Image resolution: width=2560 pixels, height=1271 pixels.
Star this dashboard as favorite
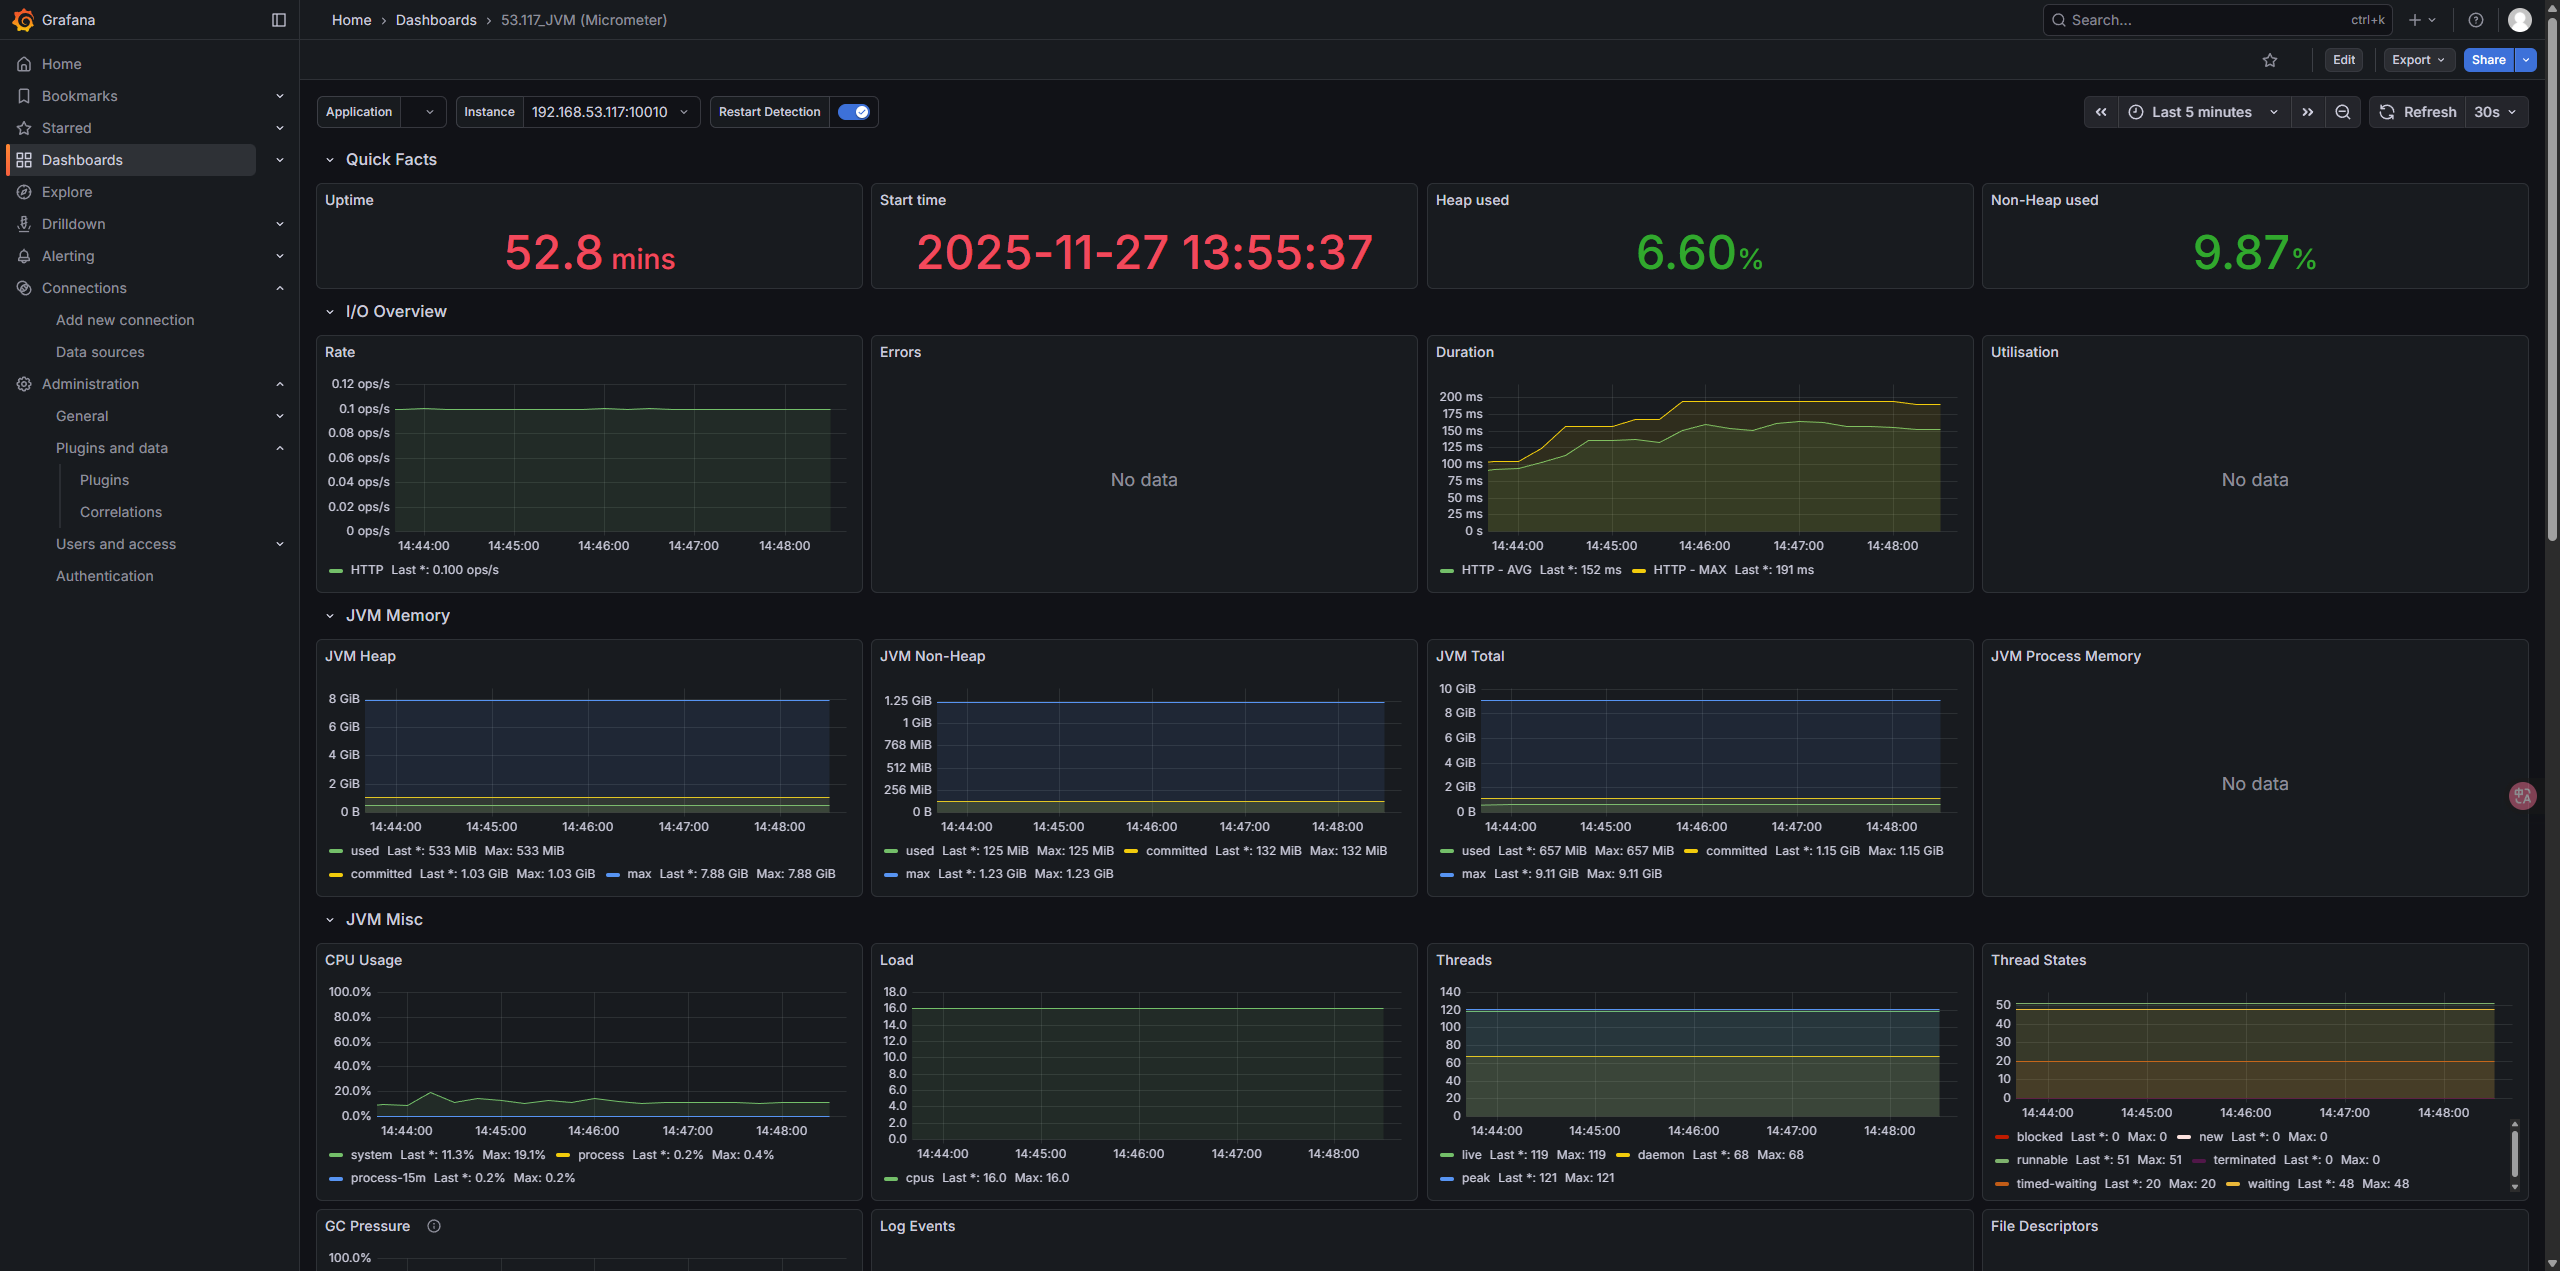[2270, 60]
